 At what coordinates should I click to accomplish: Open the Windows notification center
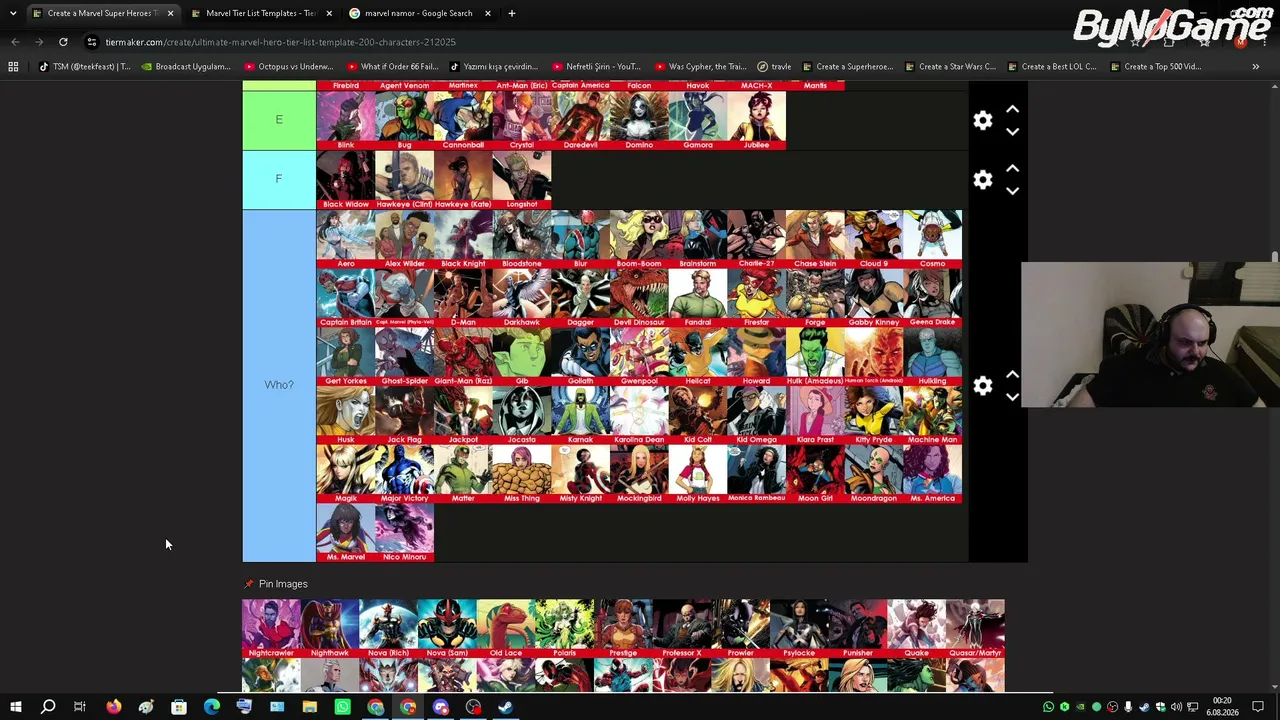click(x=1259, y=707)
